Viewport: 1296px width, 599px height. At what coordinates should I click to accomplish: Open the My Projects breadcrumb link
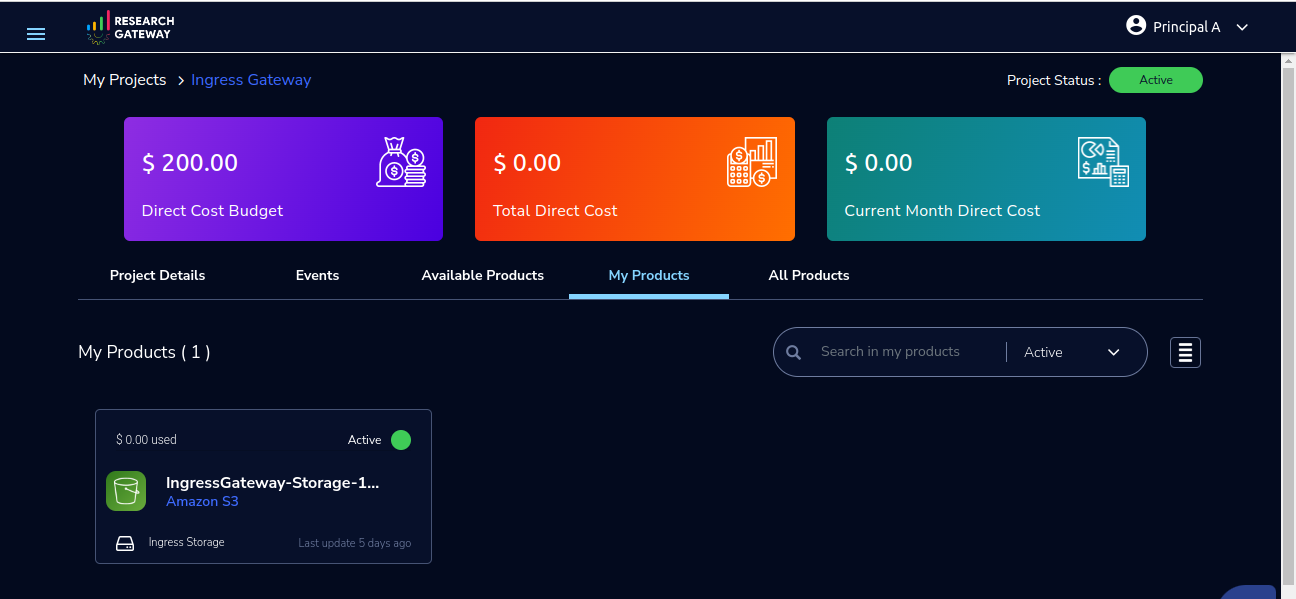point(125,80)
